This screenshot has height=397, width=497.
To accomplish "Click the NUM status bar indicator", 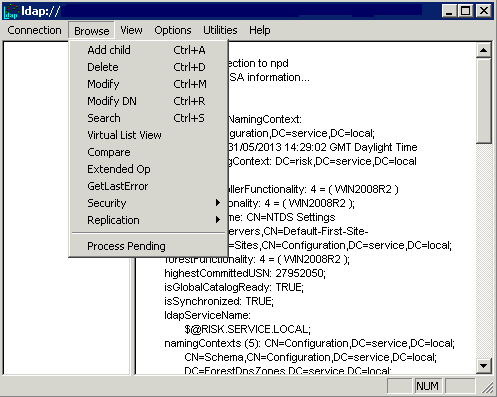I will coord(427,386).
